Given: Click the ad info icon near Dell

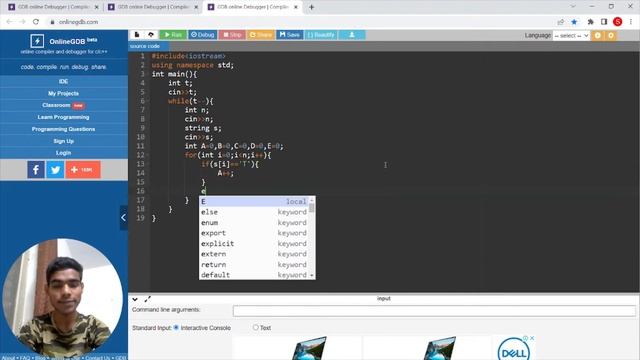Looking at the screenshot, I should point(526,338).
